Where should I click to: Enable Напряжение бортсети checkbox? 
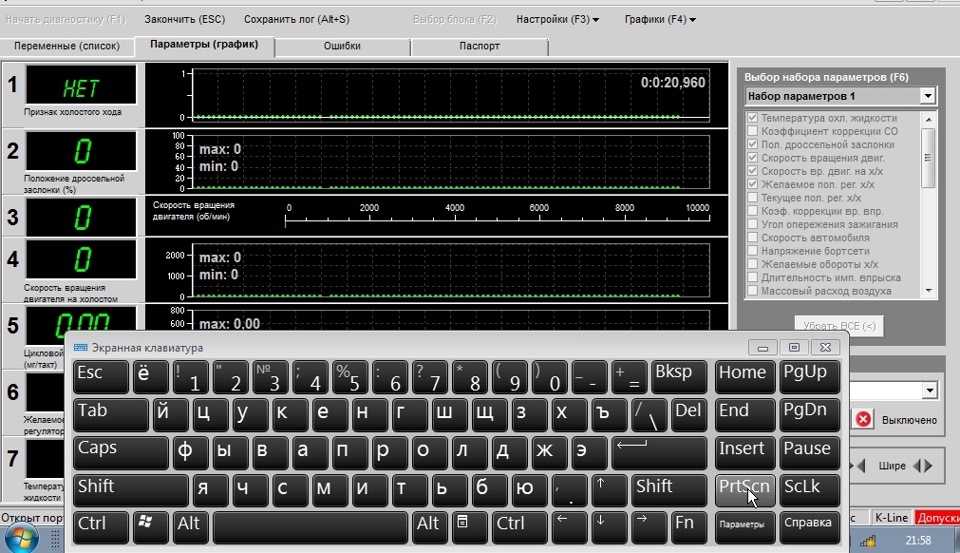click(752, 250)
